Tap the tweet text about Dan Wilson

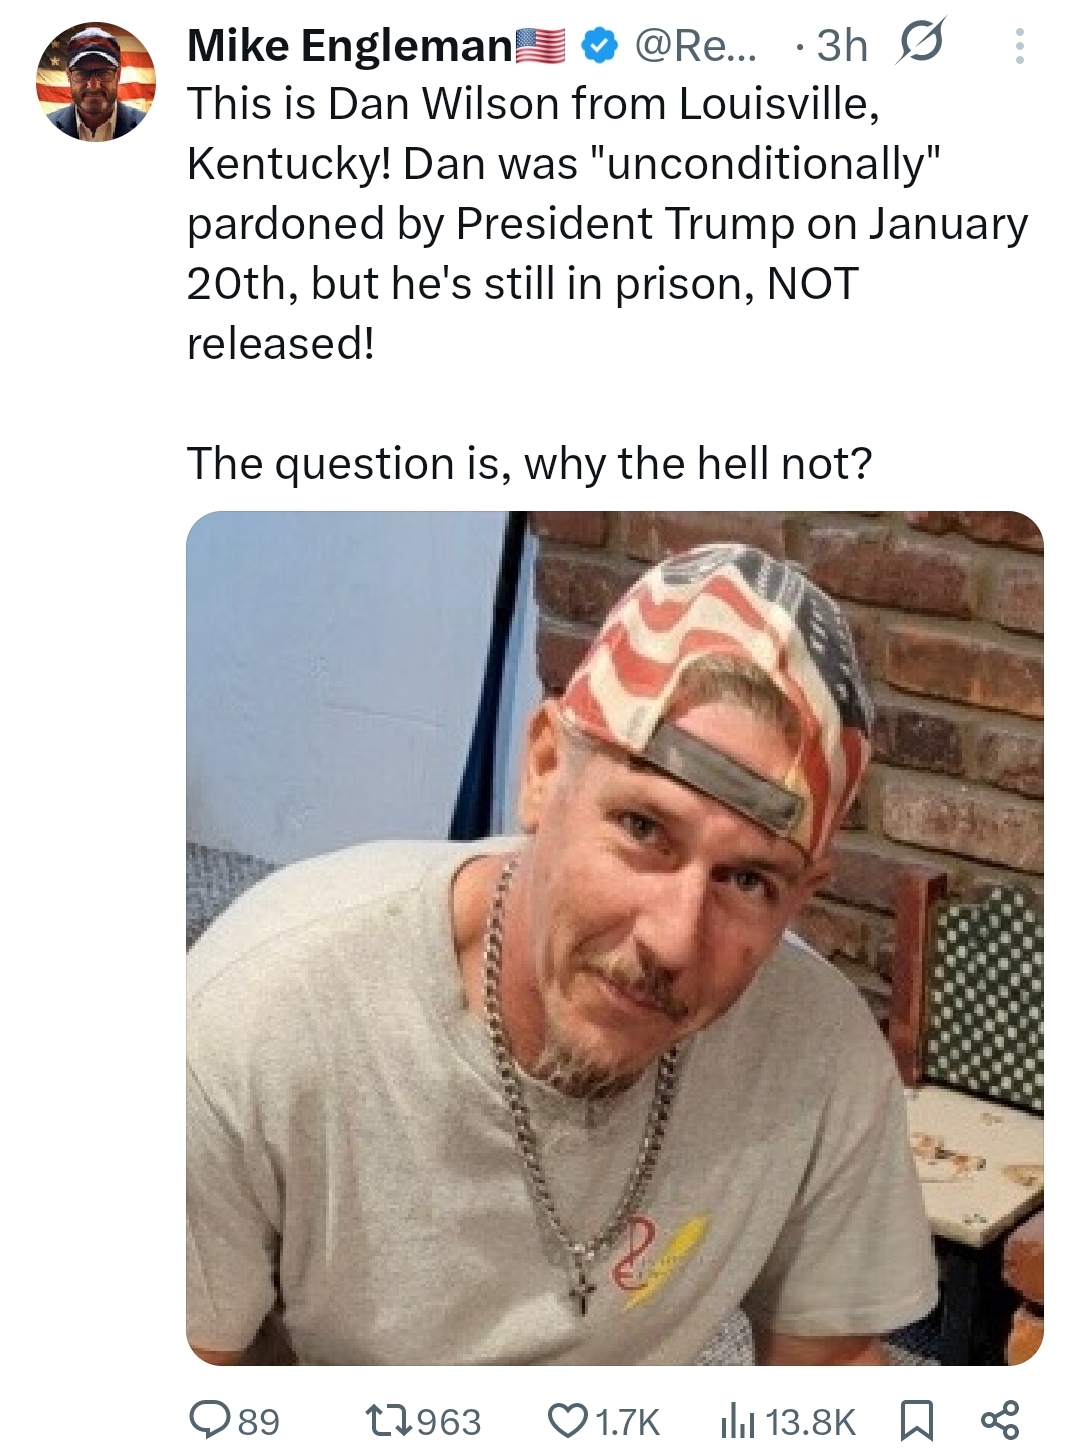click(607, 223)
